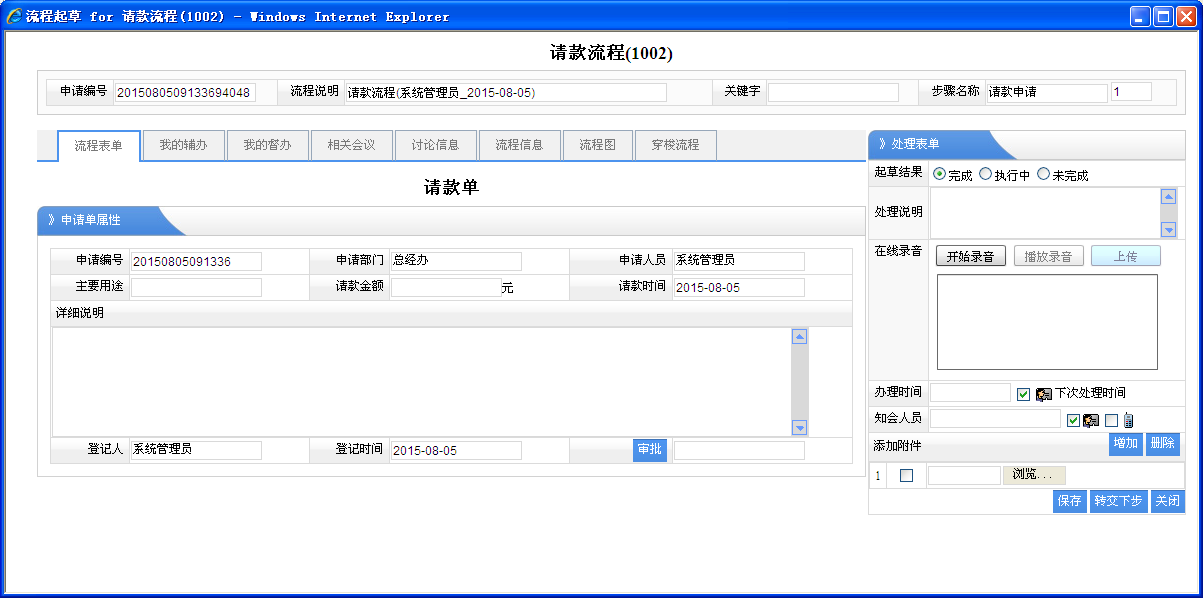The height and width of the screenshot is (598, 1203).
Task: Click the down arrow in 处理说明 scrollbar
Action: coord(1168,229)
